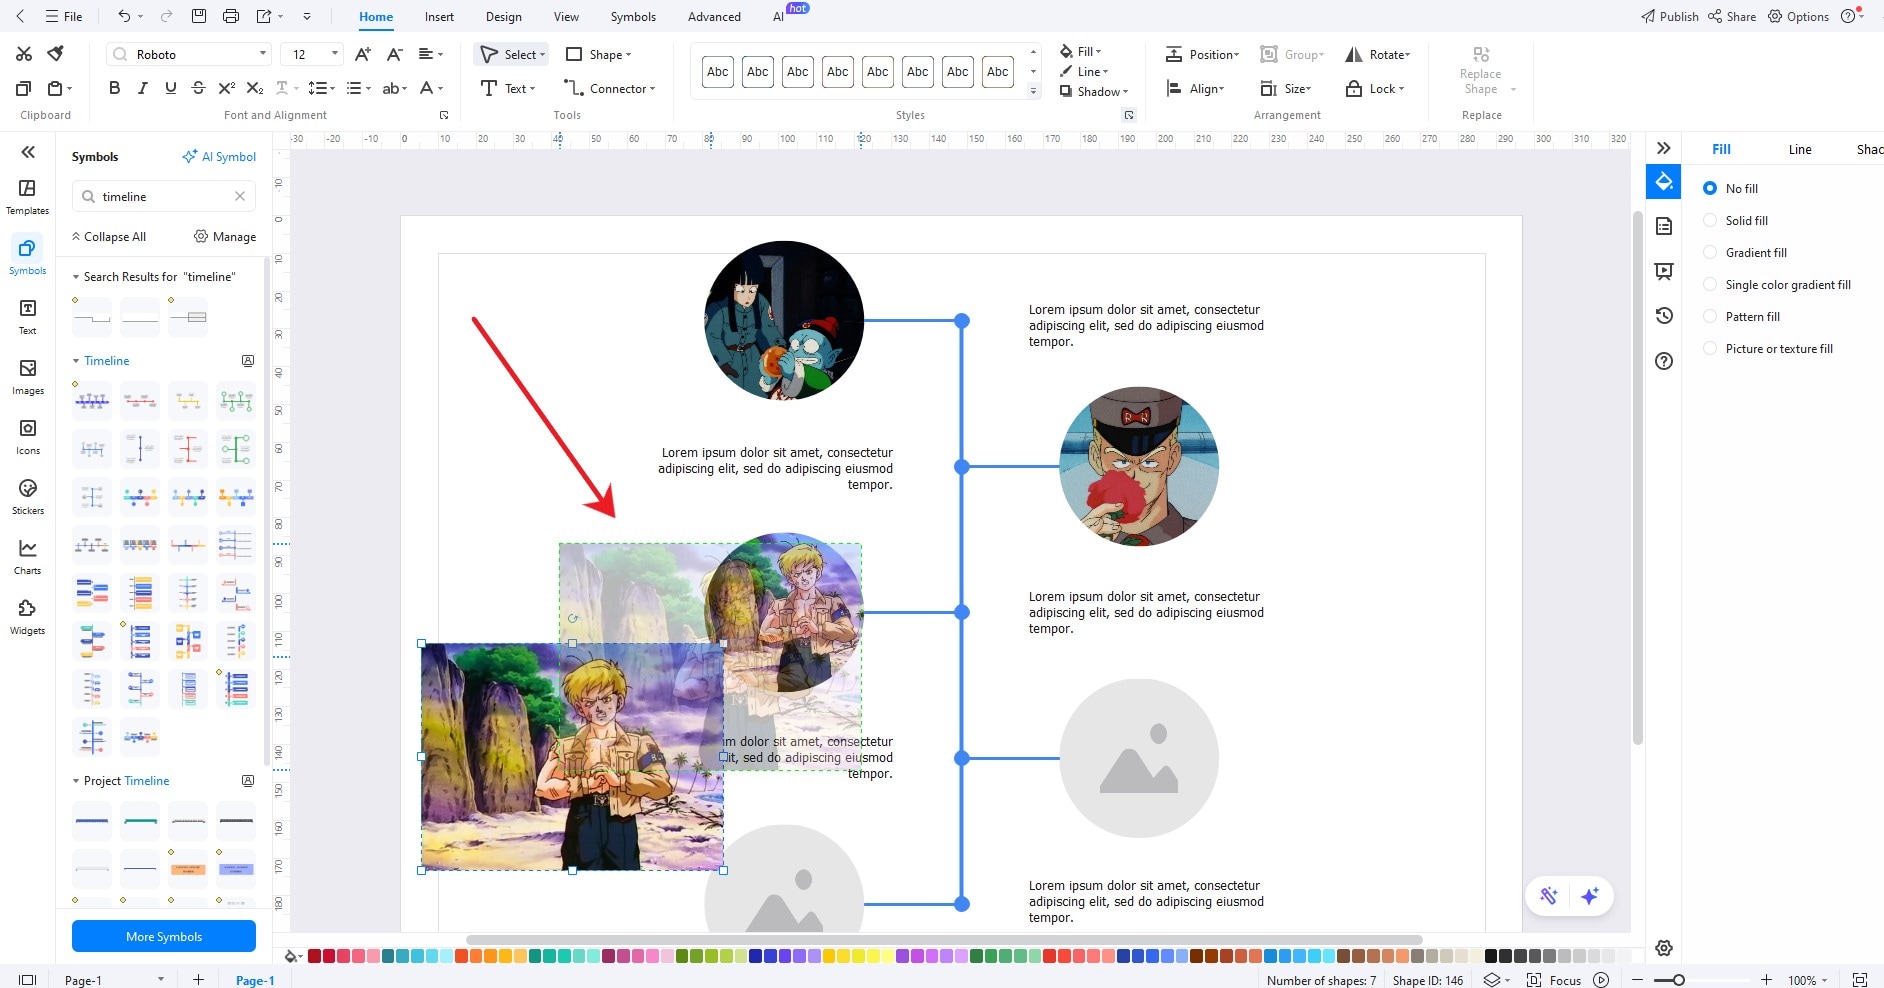The height and width of the screenshot is (988, 1884).
Task: Click the AI Symbol link
Action: pyautogui.click(x=219, y=157)
